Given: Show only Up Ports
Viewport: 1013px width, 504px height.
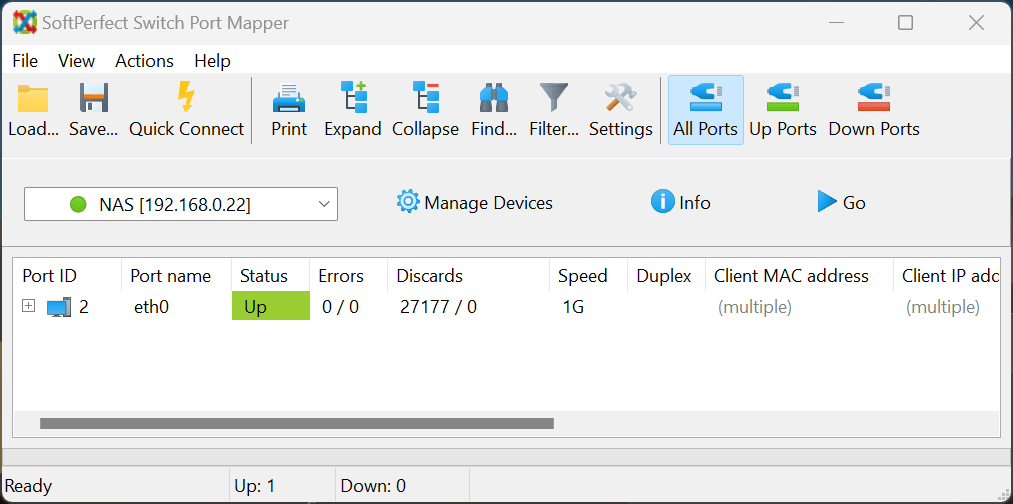Looking at the screenshot, I should coord(783,110).
